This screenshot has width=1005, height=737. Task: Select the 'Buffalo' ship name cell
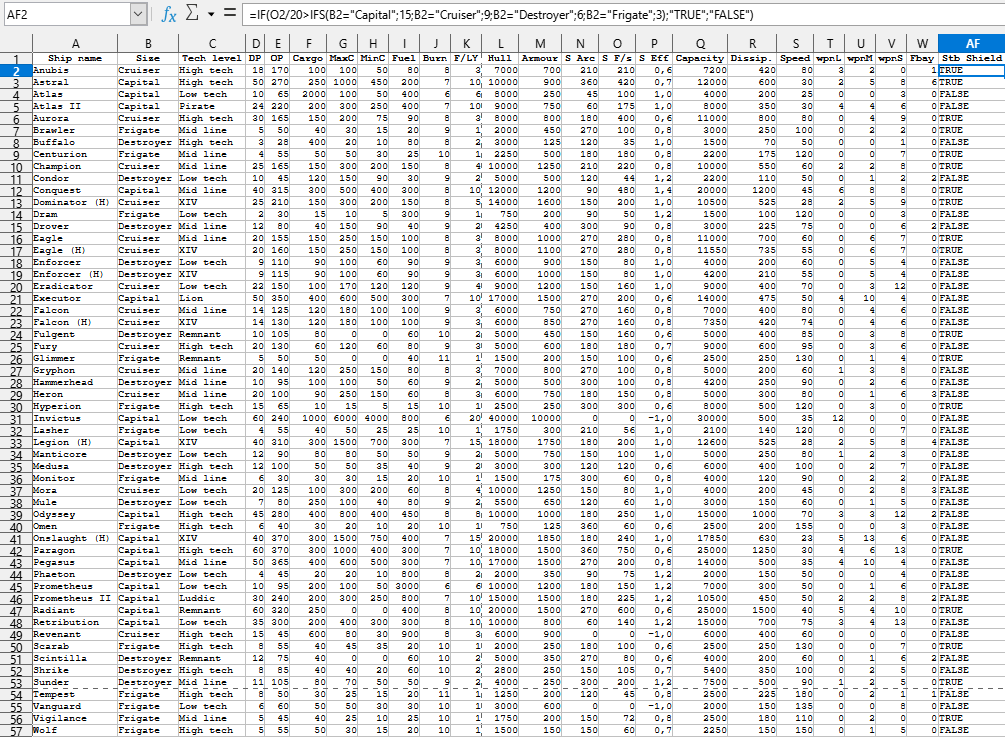pyautogui.click(x=75, y=142)
